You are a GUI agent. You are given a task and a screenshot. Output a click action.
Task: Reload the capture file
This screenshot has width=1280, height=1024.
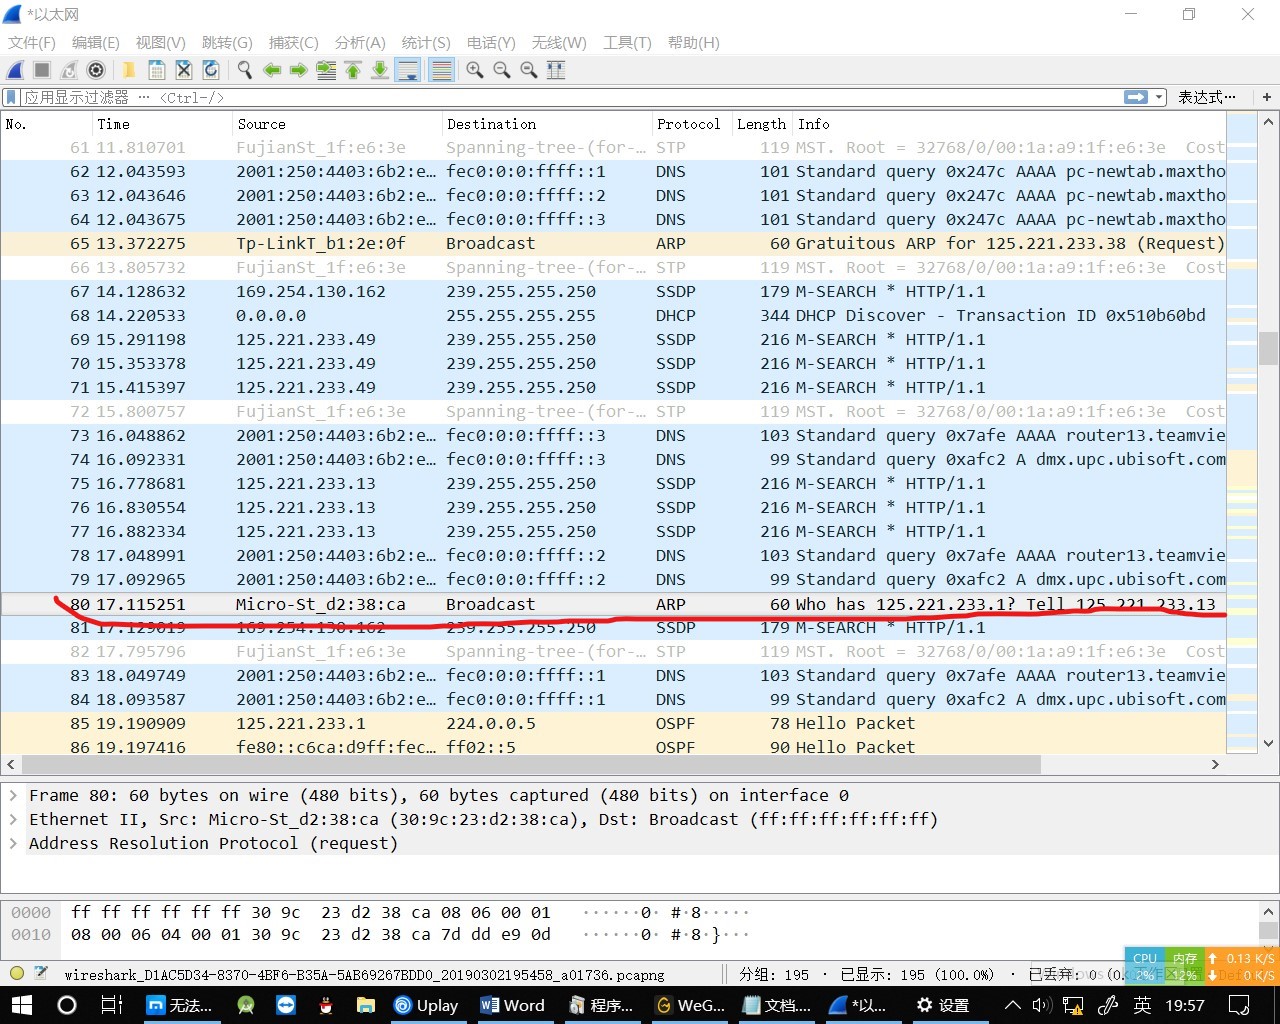click(210, 69)
